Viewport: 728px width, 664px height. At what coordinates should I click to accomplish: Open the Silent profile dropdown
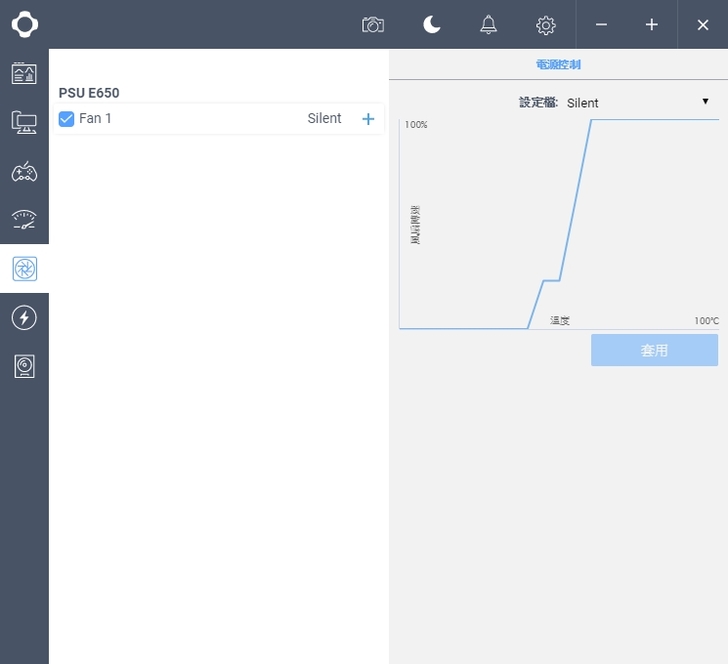[x=637, y=102]
